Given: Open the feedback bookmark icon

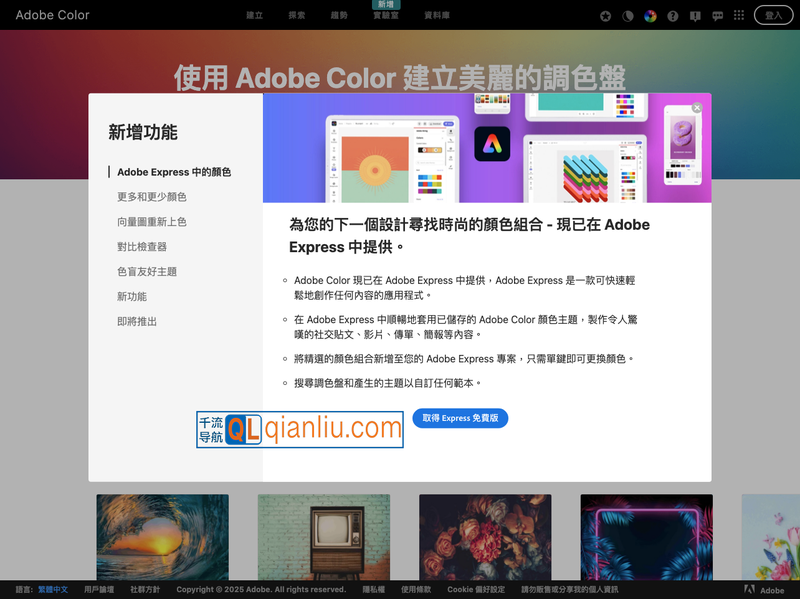Looking at the screenshot, I should click(x=696, y=16).
